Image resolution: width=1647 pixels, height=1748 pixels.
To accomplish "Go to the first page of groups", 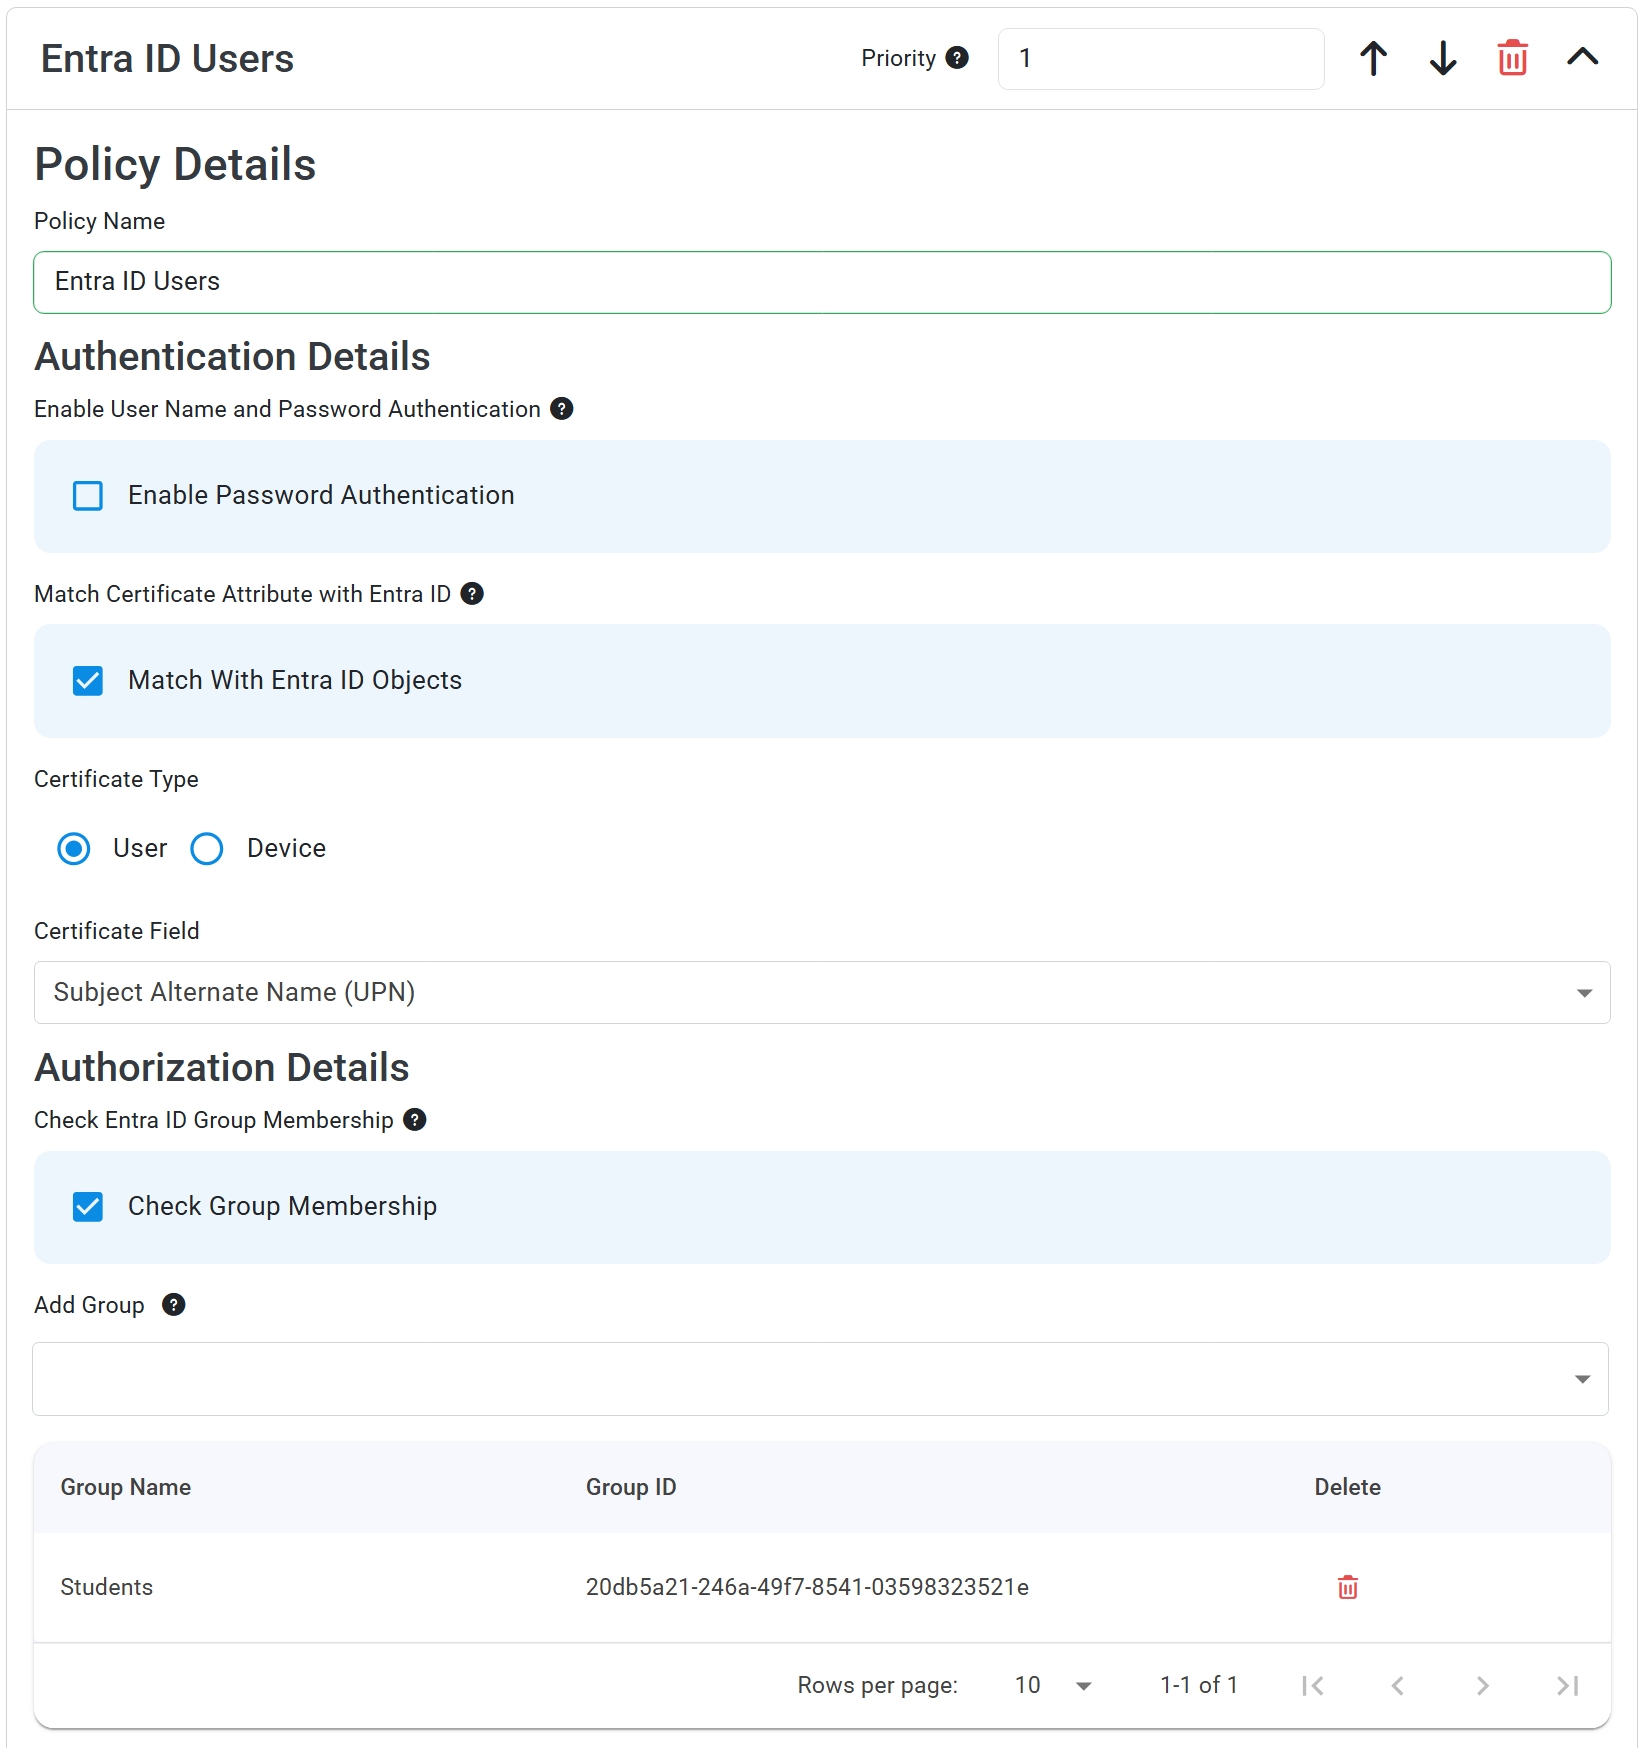I will point(1313,1686).
